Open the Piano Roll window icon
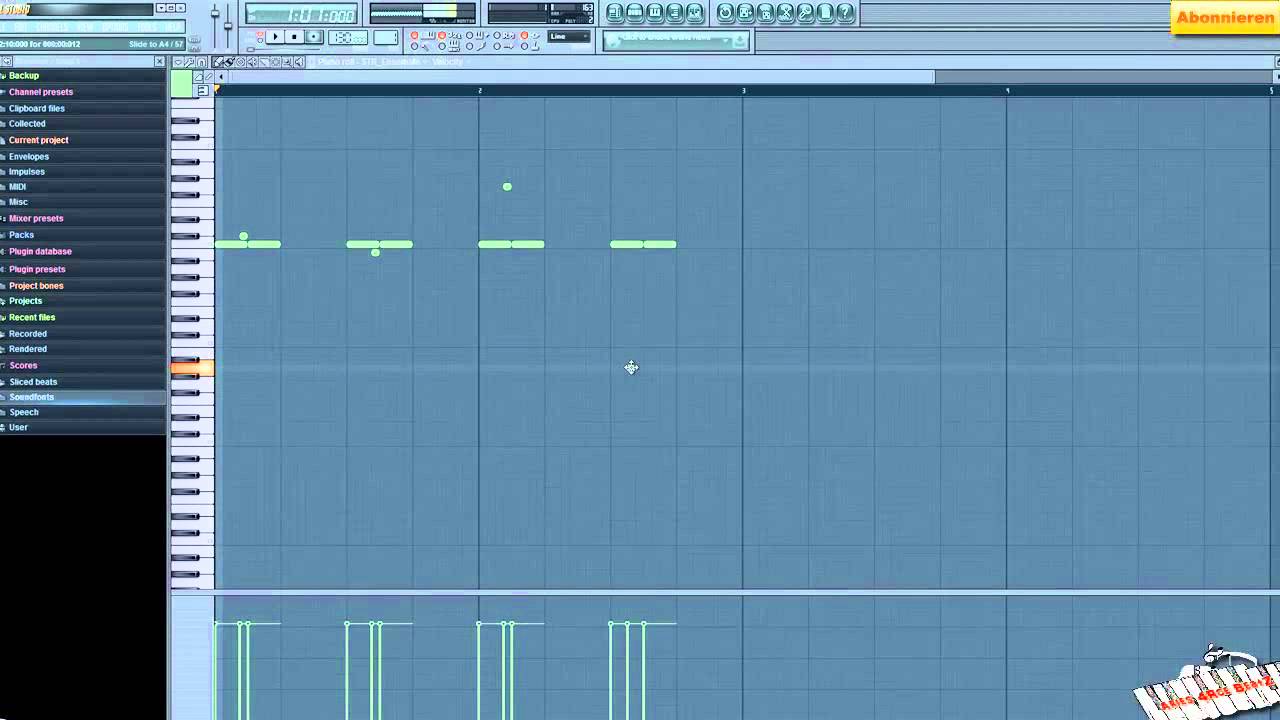 pos(655,13)
